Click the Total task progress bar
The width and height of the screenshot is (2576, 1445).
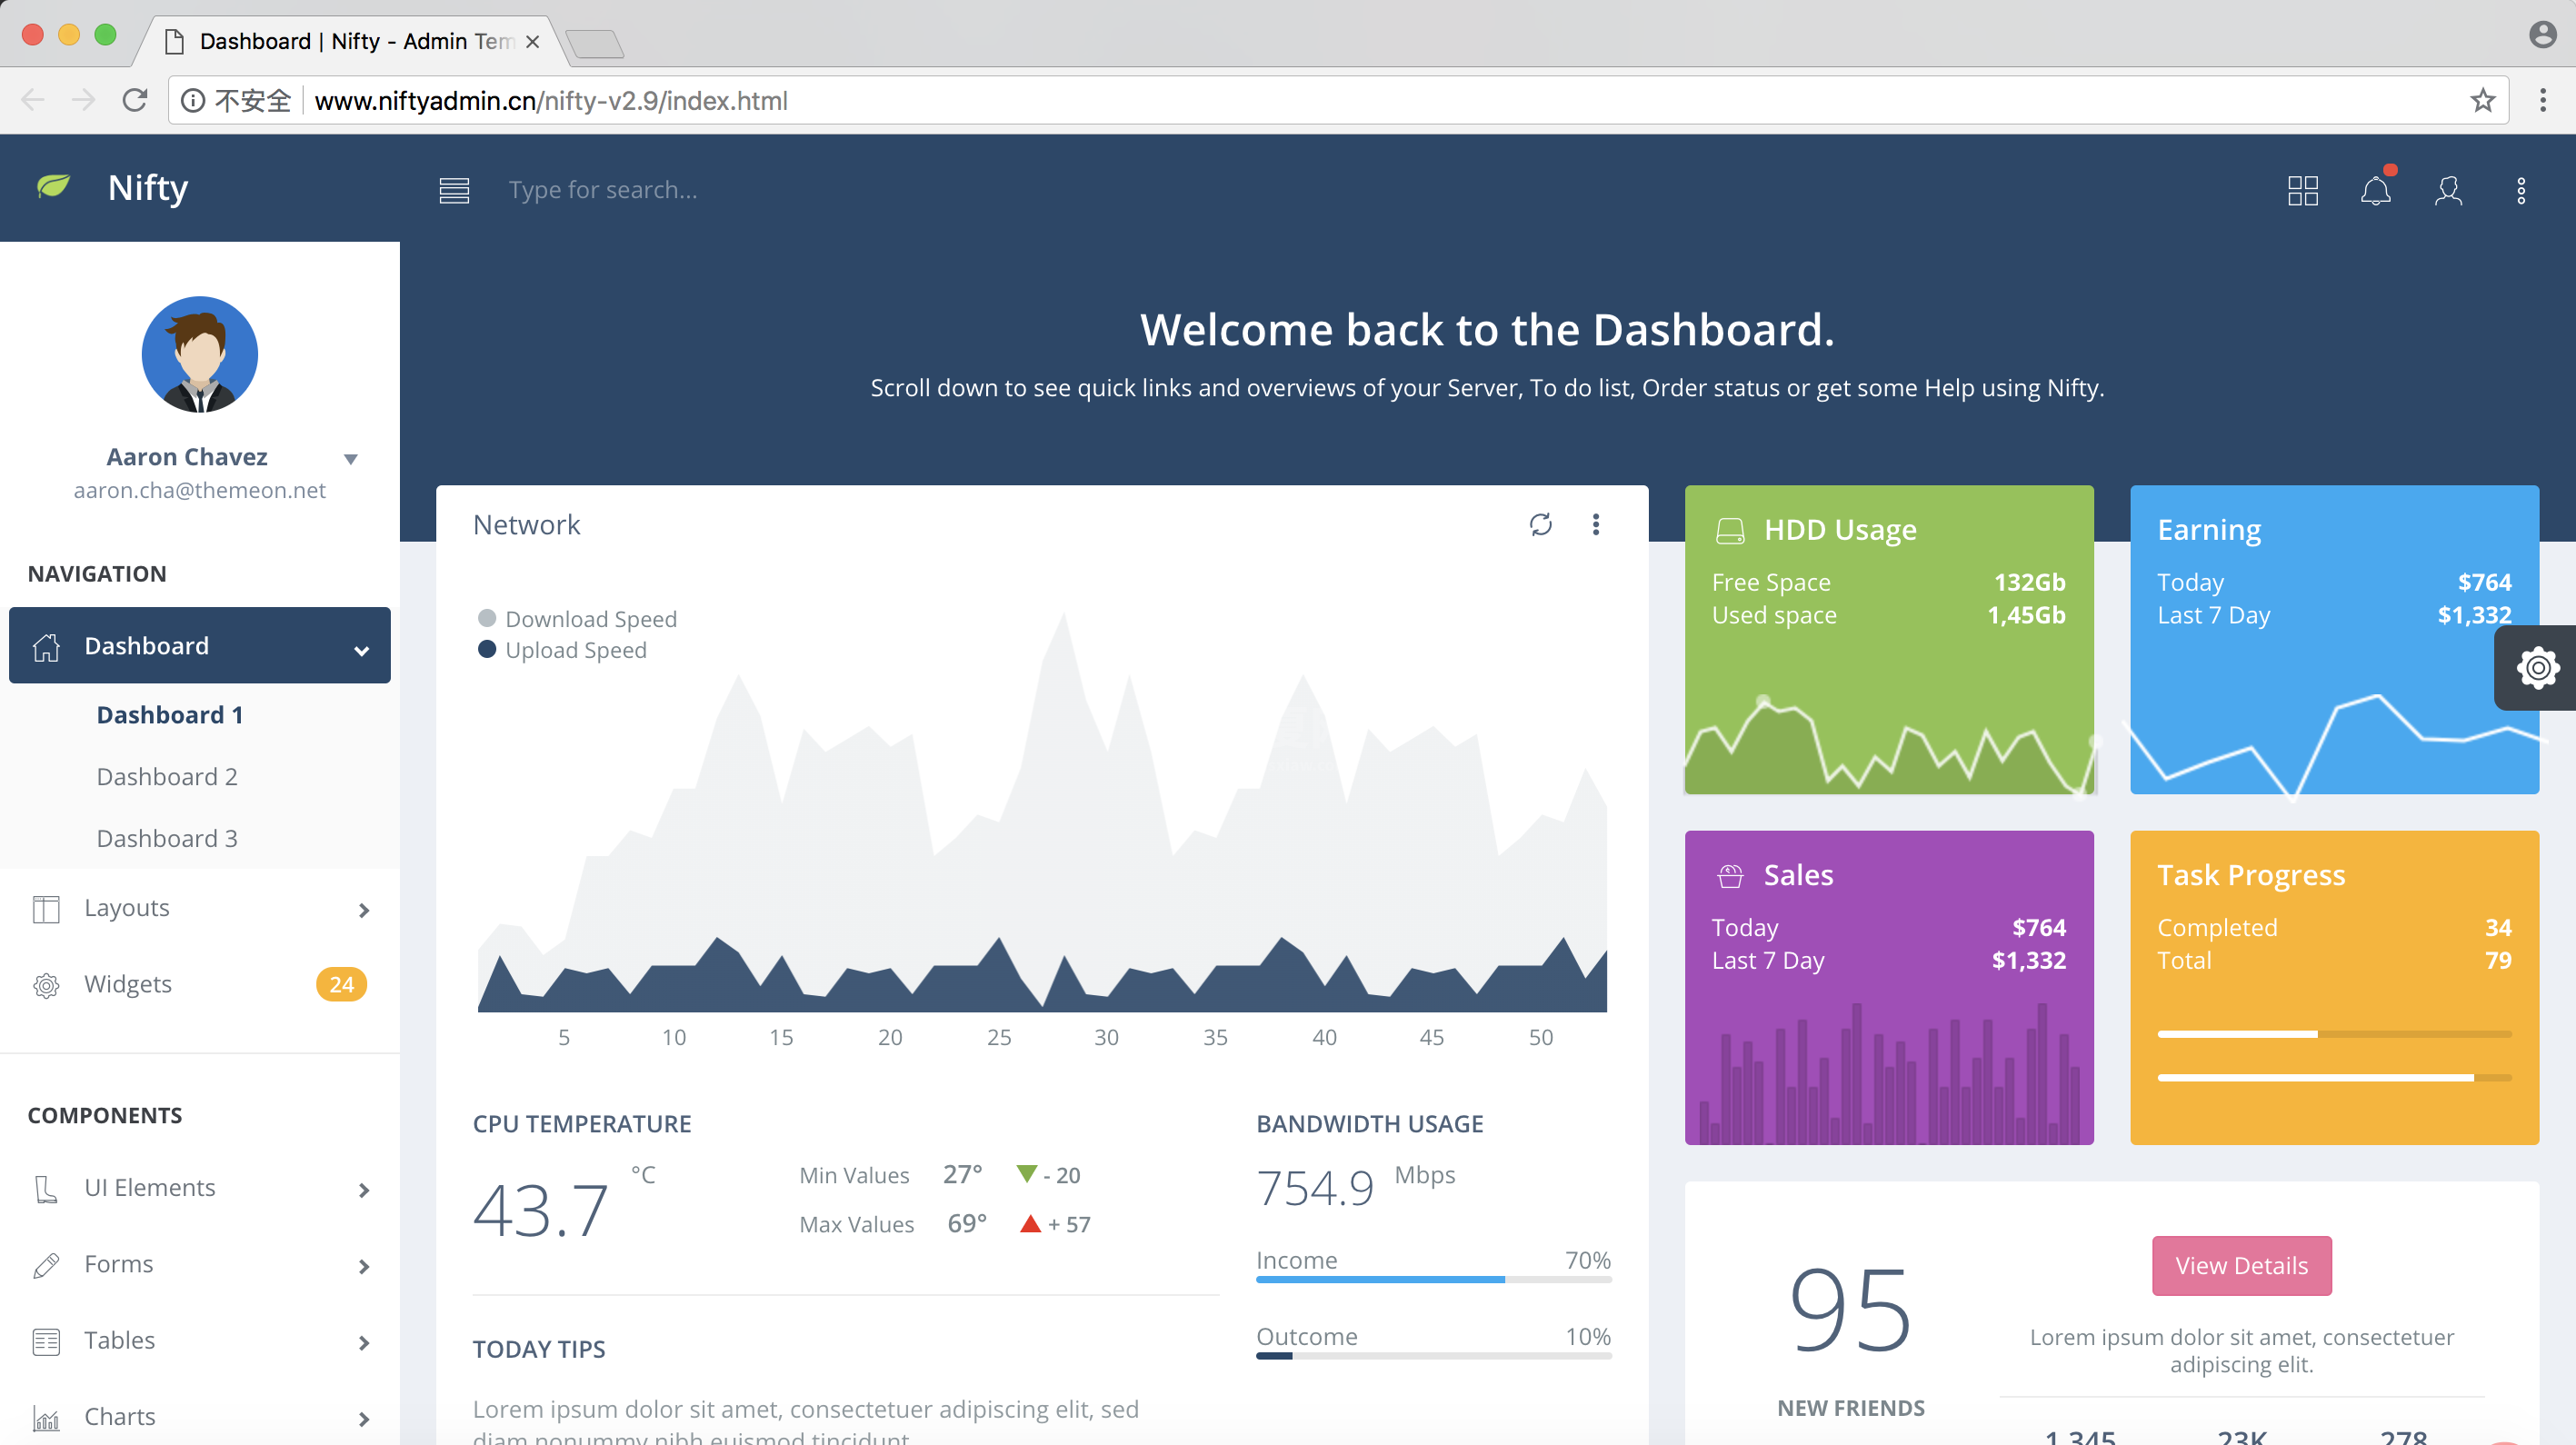2334,1078
